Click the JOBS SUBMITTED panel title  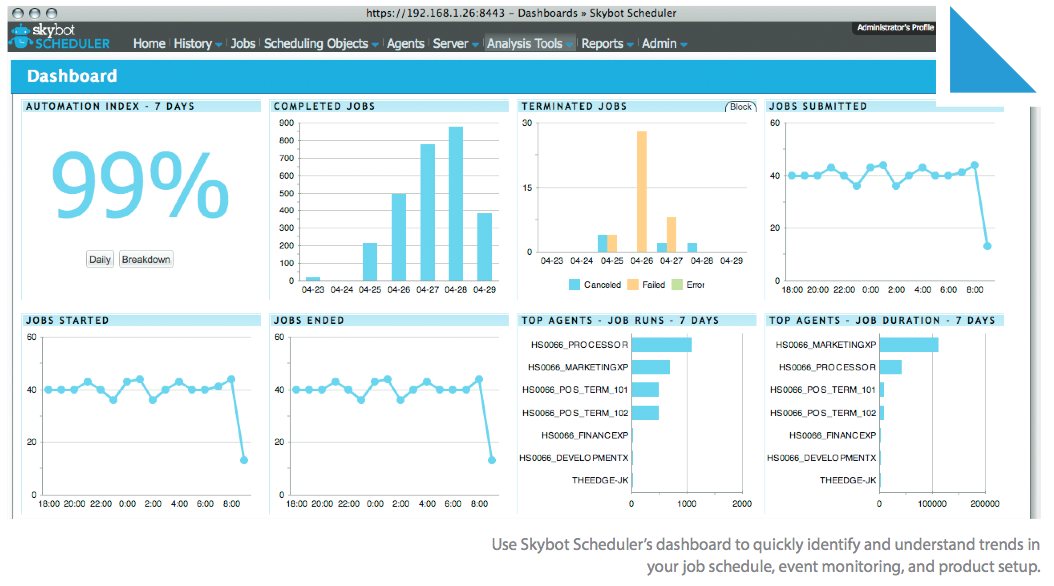(x=818, y=106)
